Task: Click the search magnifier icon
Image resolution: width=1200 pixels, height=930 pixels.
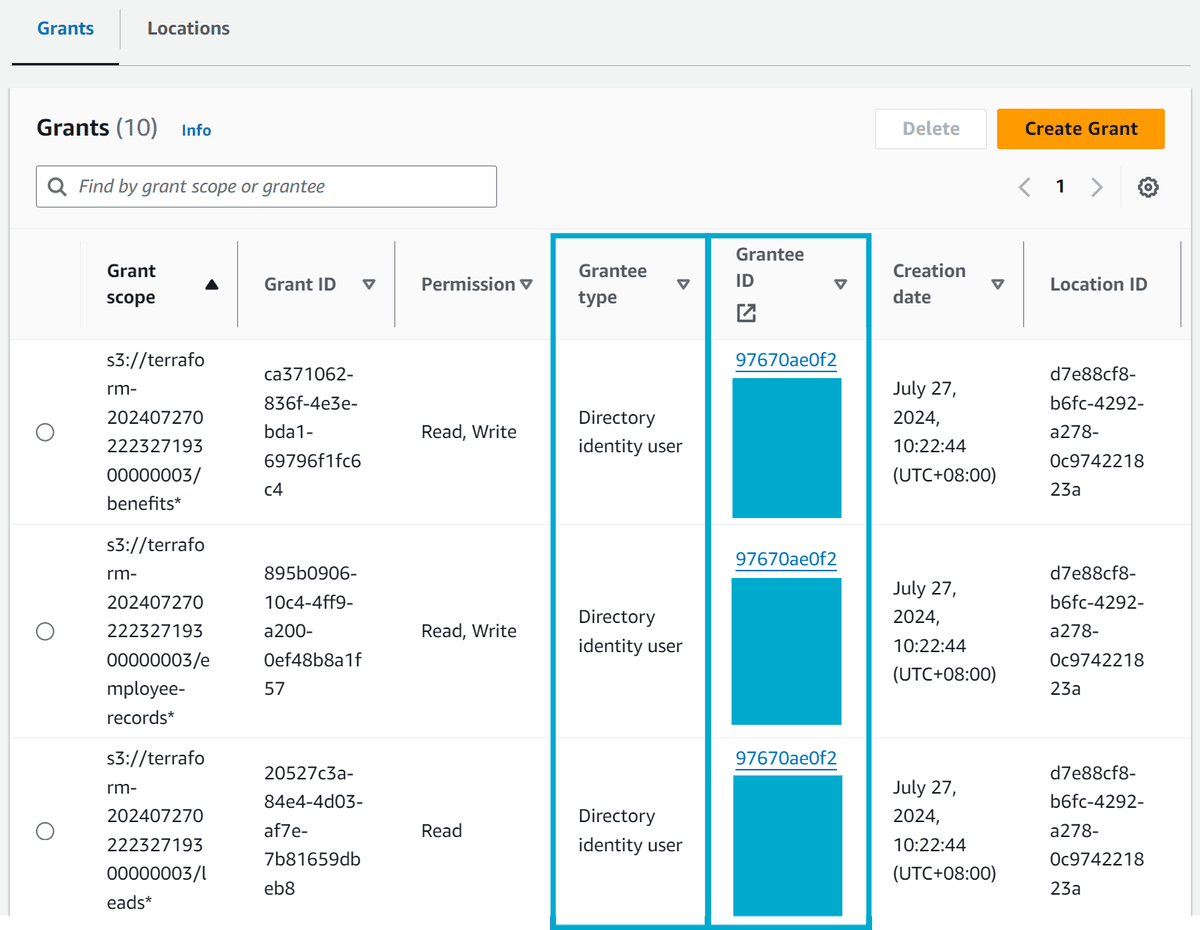Action: (x=57, y=187)
